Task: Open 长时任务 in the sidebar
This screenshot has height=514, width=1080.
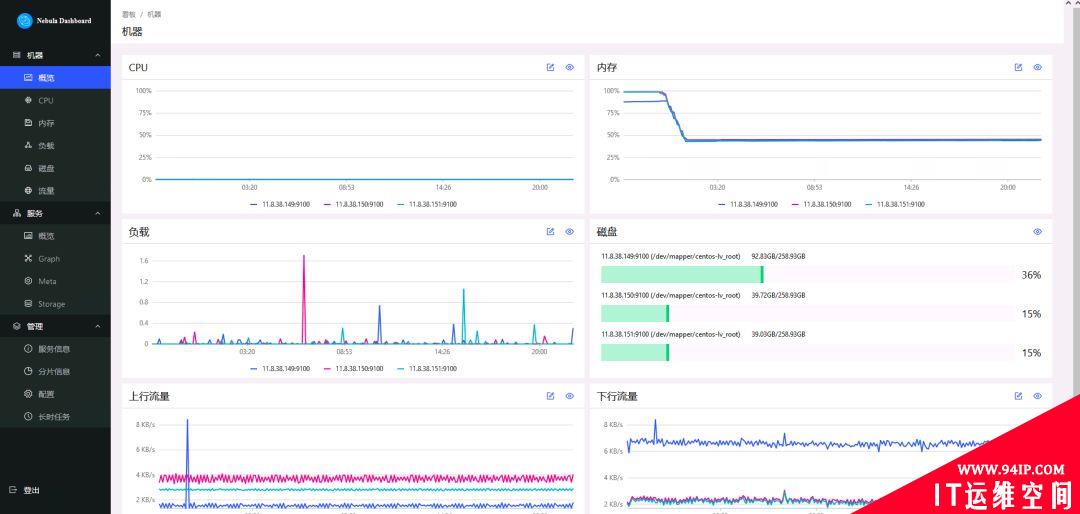Action: 55,417
